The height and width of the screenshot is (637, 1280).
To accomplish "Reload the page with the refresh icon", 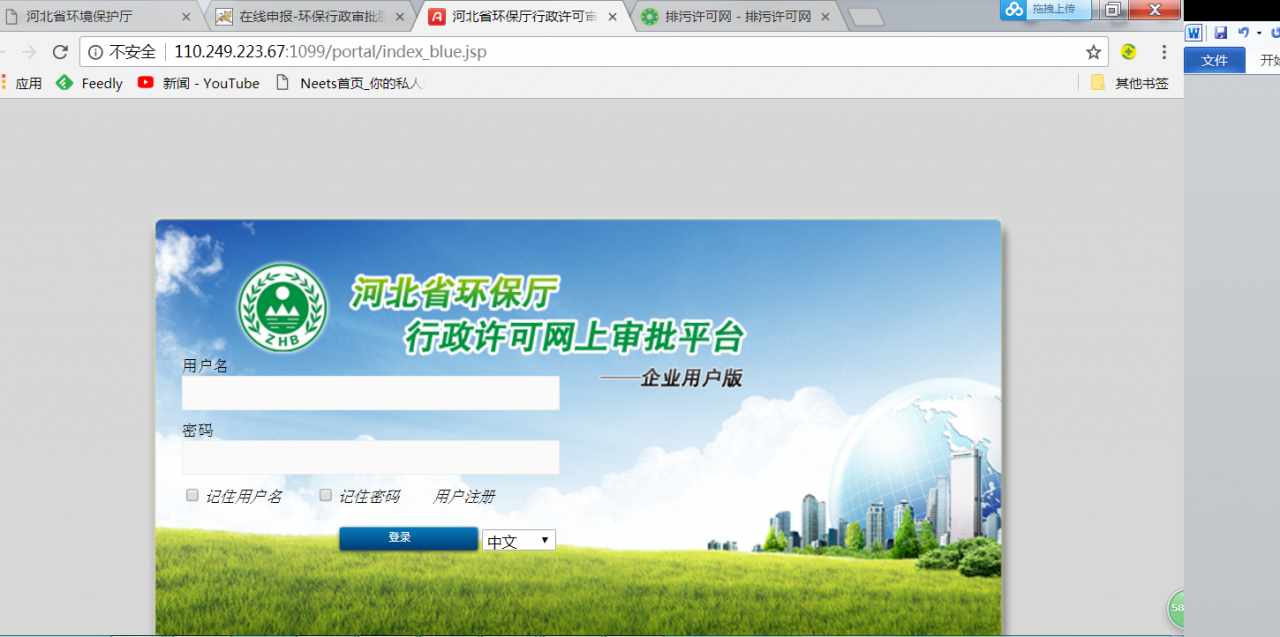I will 62,51.
